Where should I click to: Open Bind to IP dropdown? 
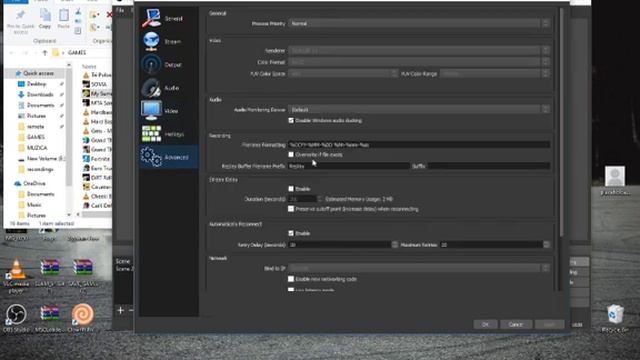(x=419, y=268)
